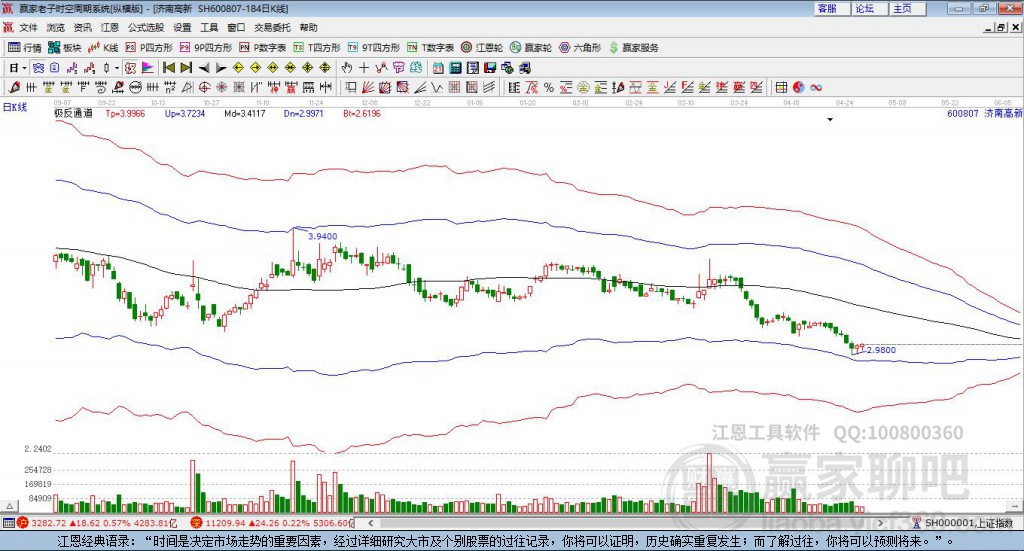1024x551 pixels.
Task: Select the percent % retracement tool
Action: click(x=549, y=87)
